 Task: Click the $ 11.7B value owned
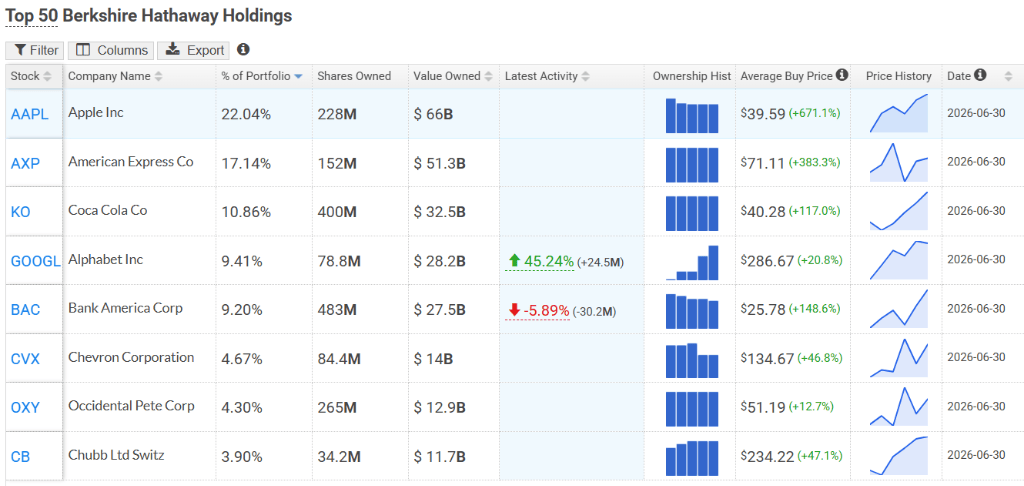440,457
